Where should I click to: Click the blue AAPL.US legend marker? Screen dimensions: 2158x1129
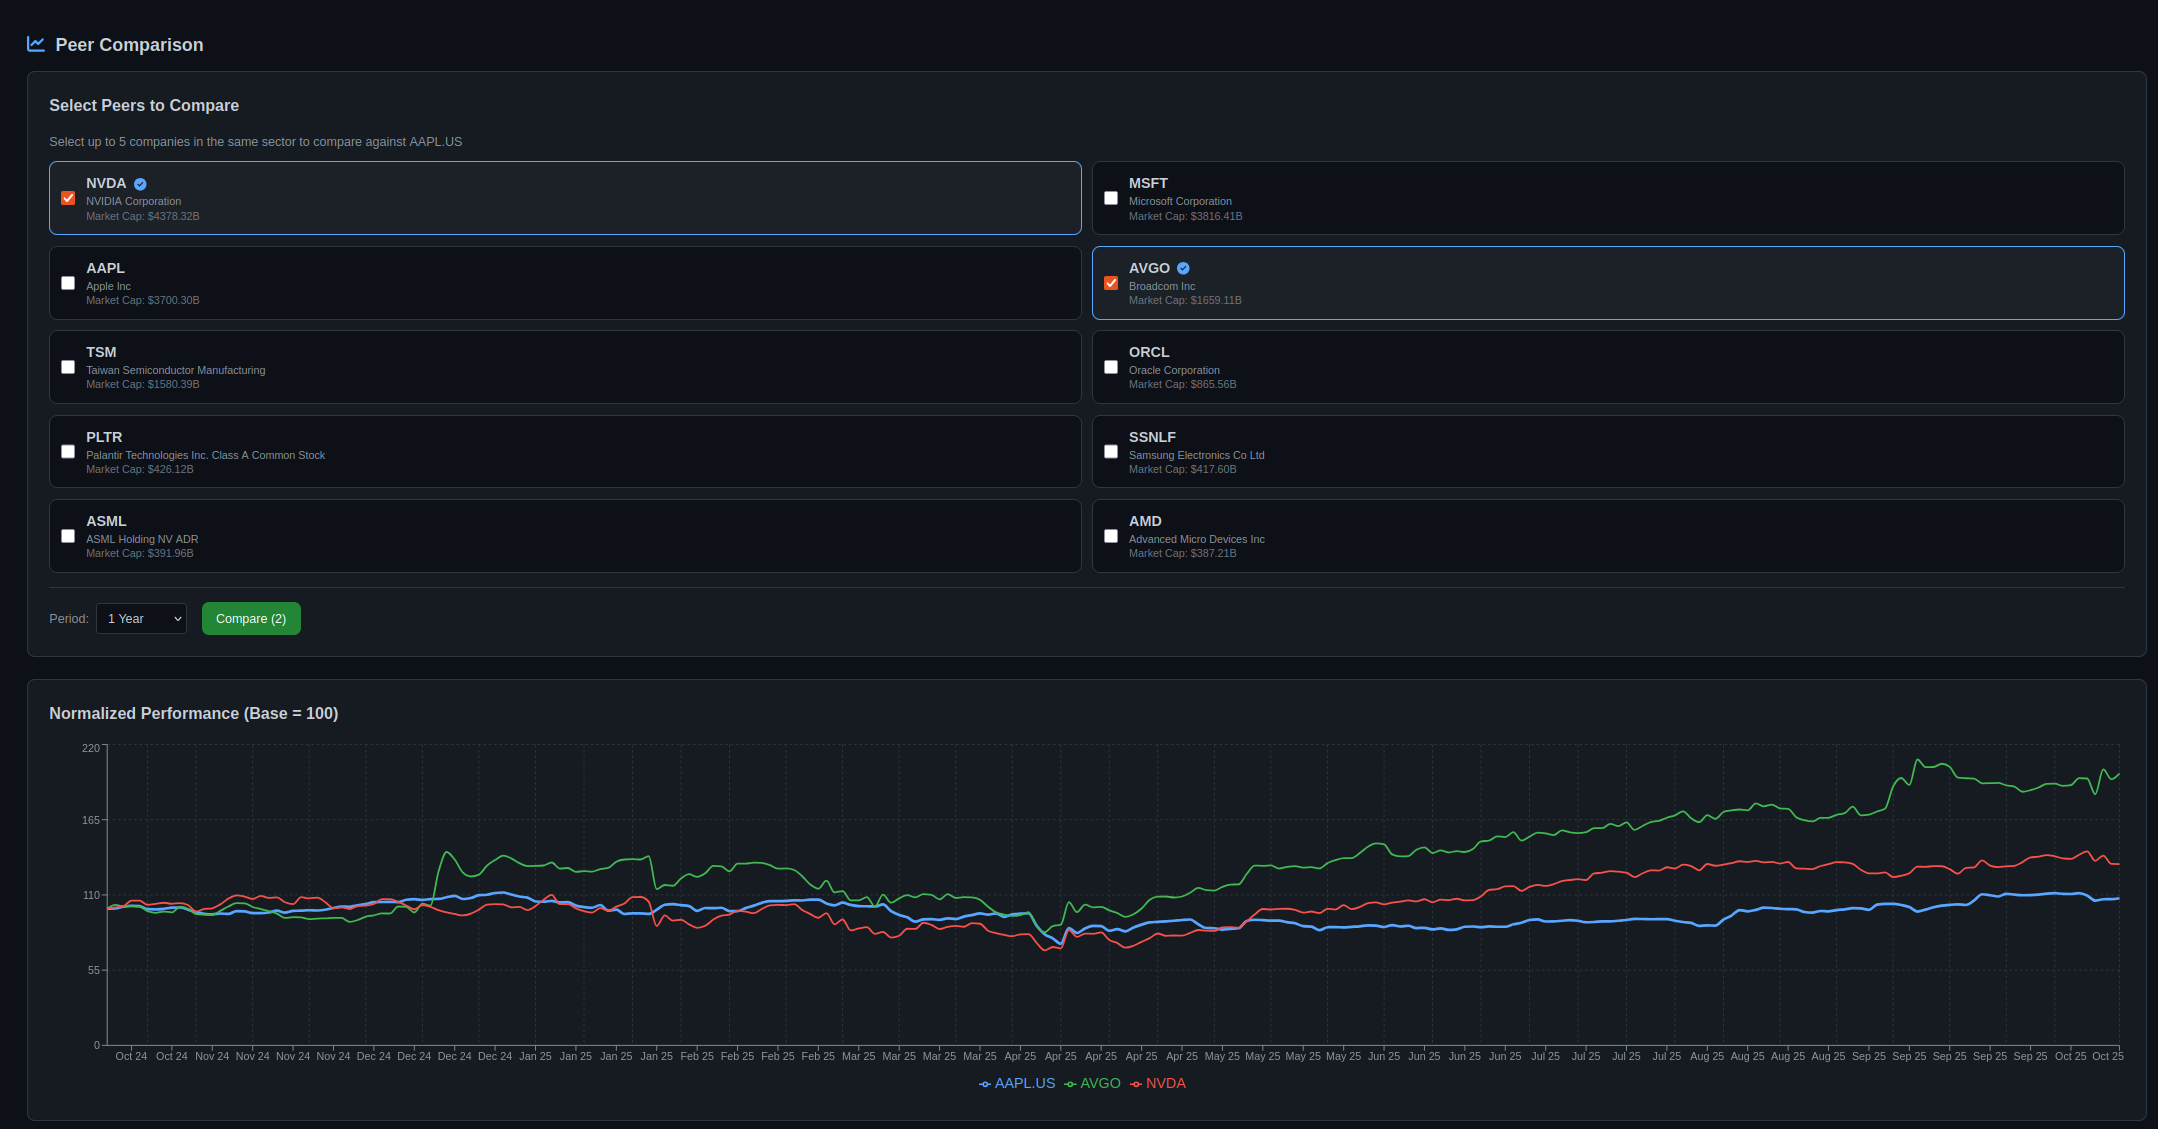pos(984,1083)
